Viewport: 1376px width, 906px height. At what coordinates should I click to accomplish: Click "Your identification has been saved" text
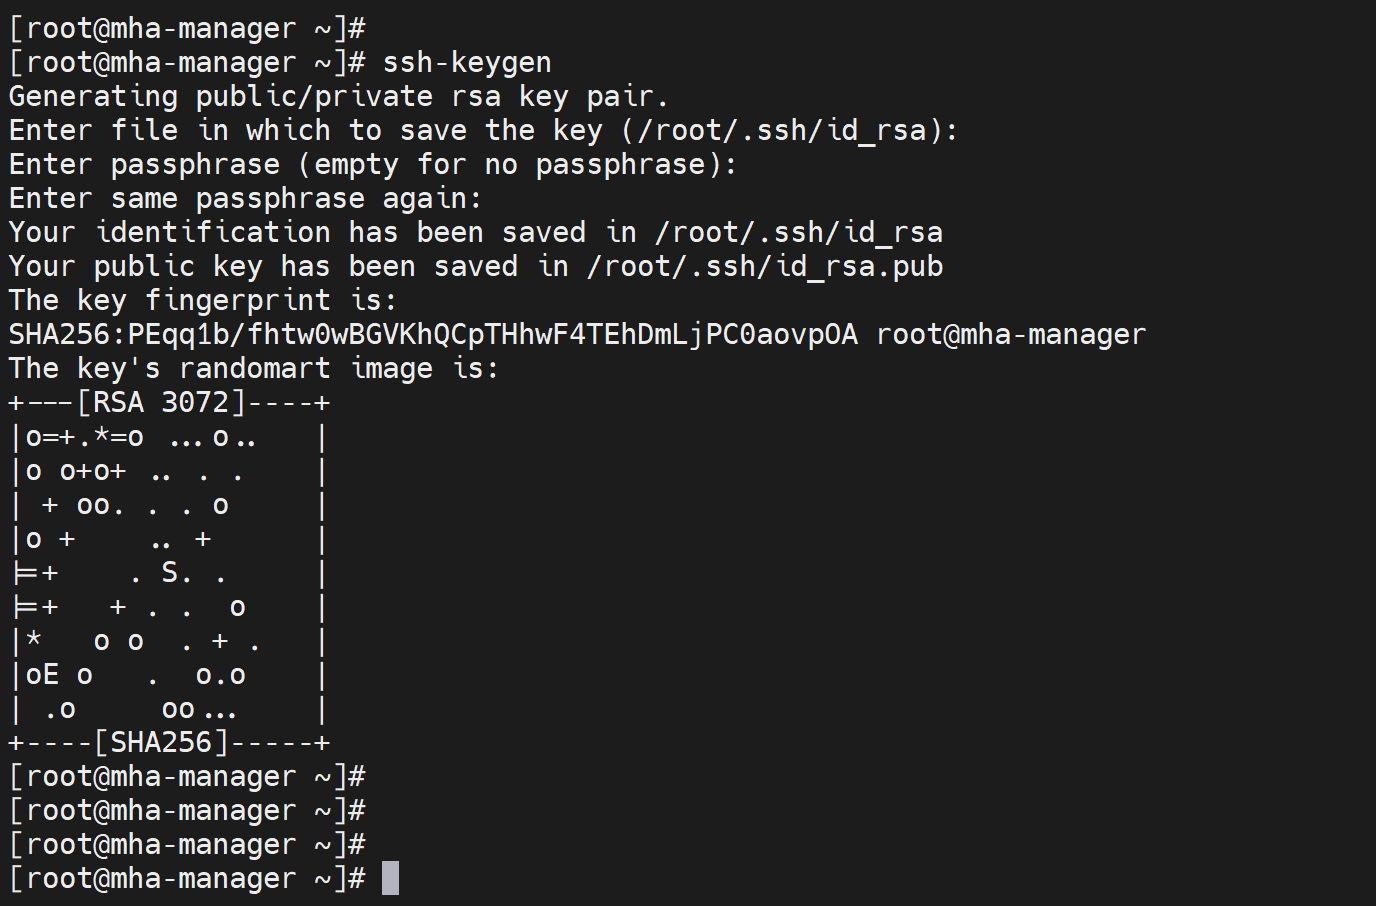click(x=297, y=232)
